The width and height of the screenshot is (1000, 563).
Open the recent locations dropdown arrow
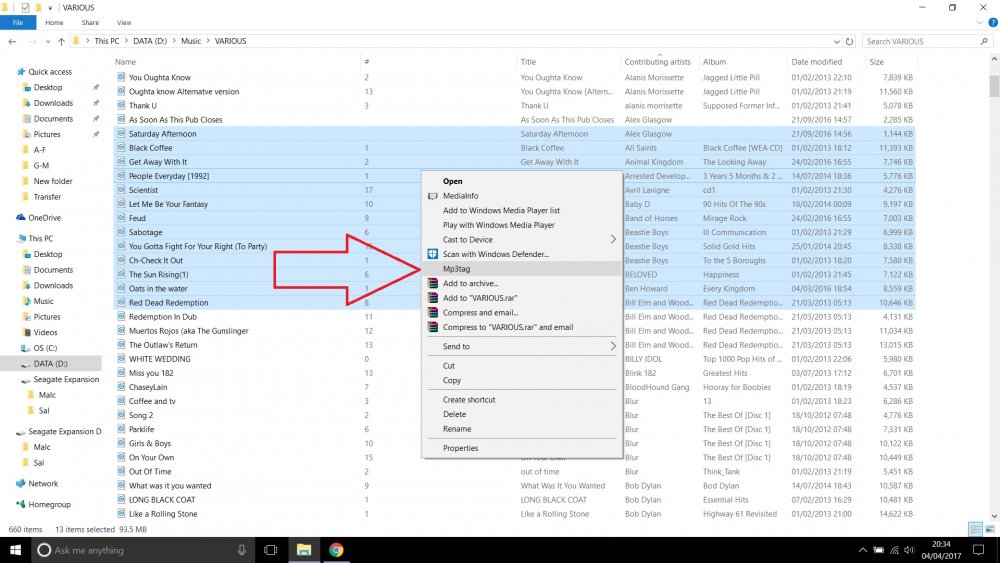tap(48, 41)
